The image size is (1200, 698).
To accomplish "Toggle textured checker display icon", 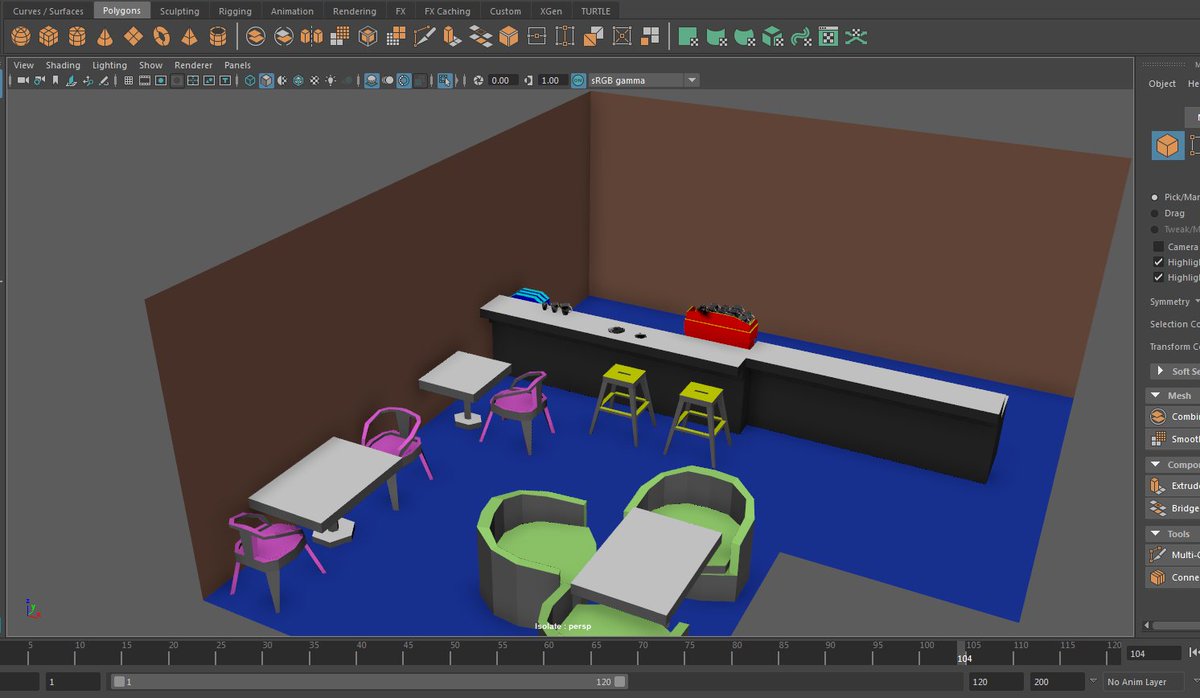I will tap(314, 80).
